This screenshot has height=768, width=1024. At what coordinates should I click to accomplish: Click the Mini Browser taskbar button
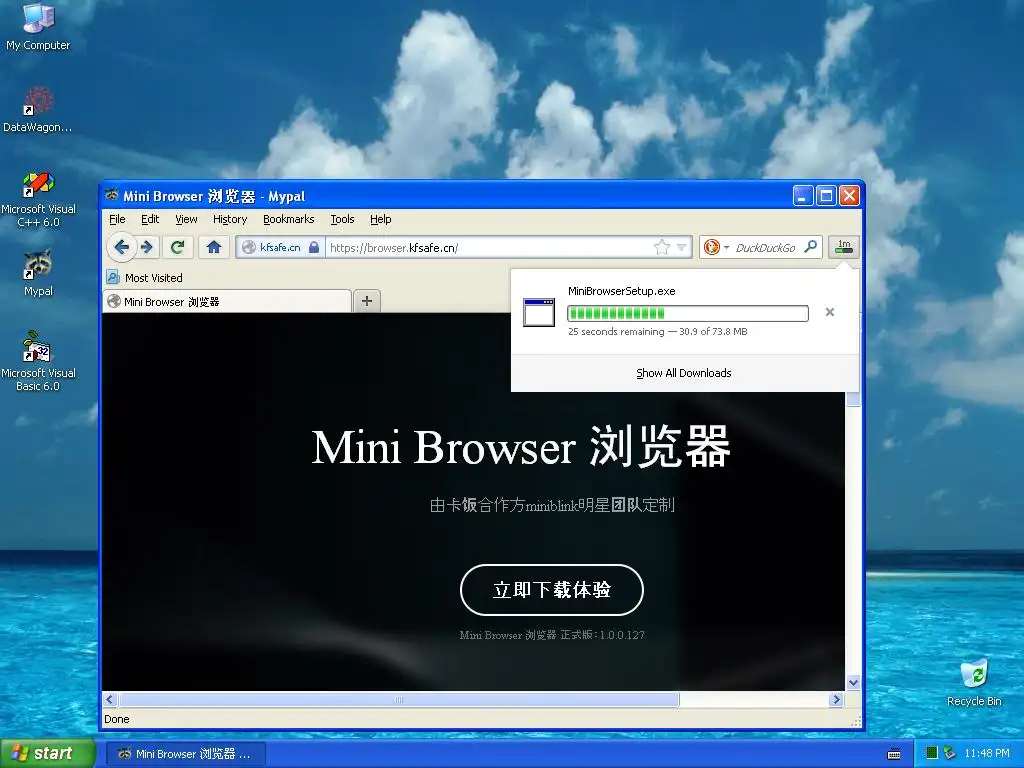point(185,754)
